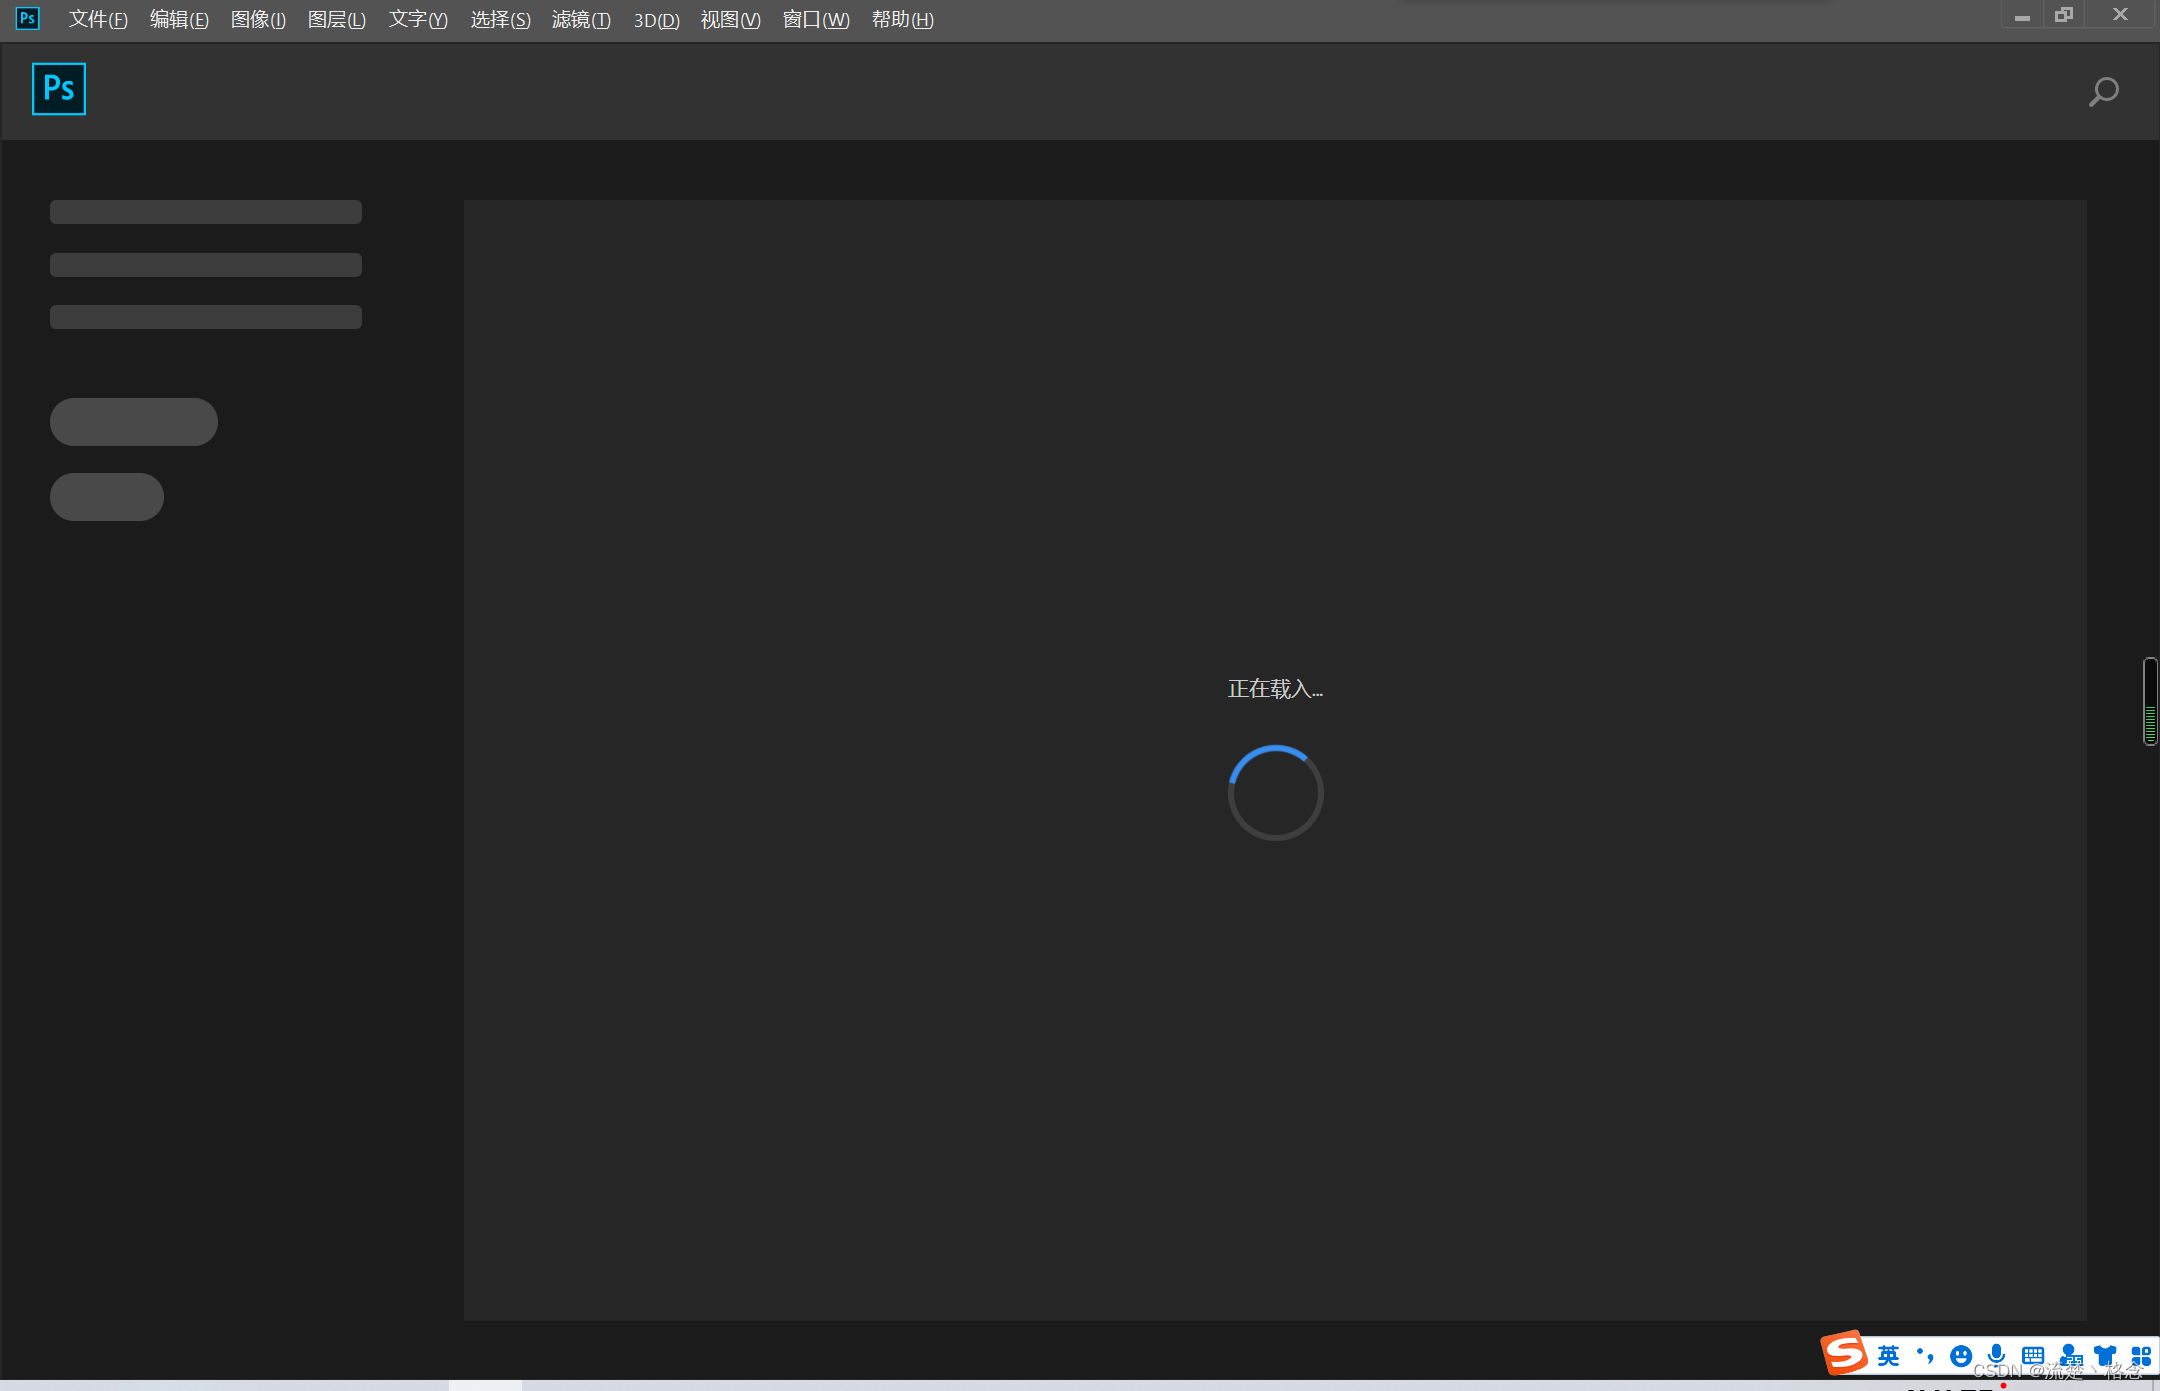
Task: Open the 编辑(E) menu
Action: pyautogui.click(x=179, y=20)
